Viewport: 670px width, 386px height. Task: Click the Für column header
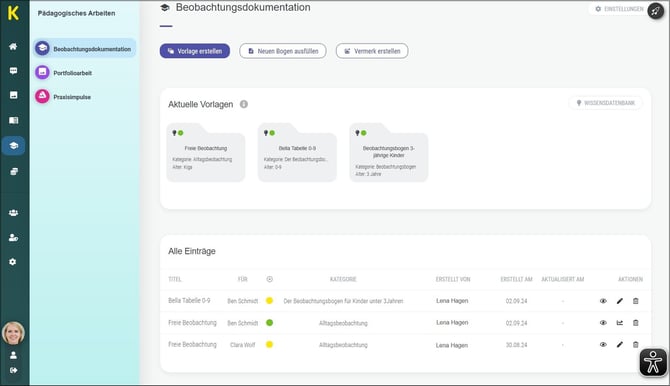[x=242, y=279]
